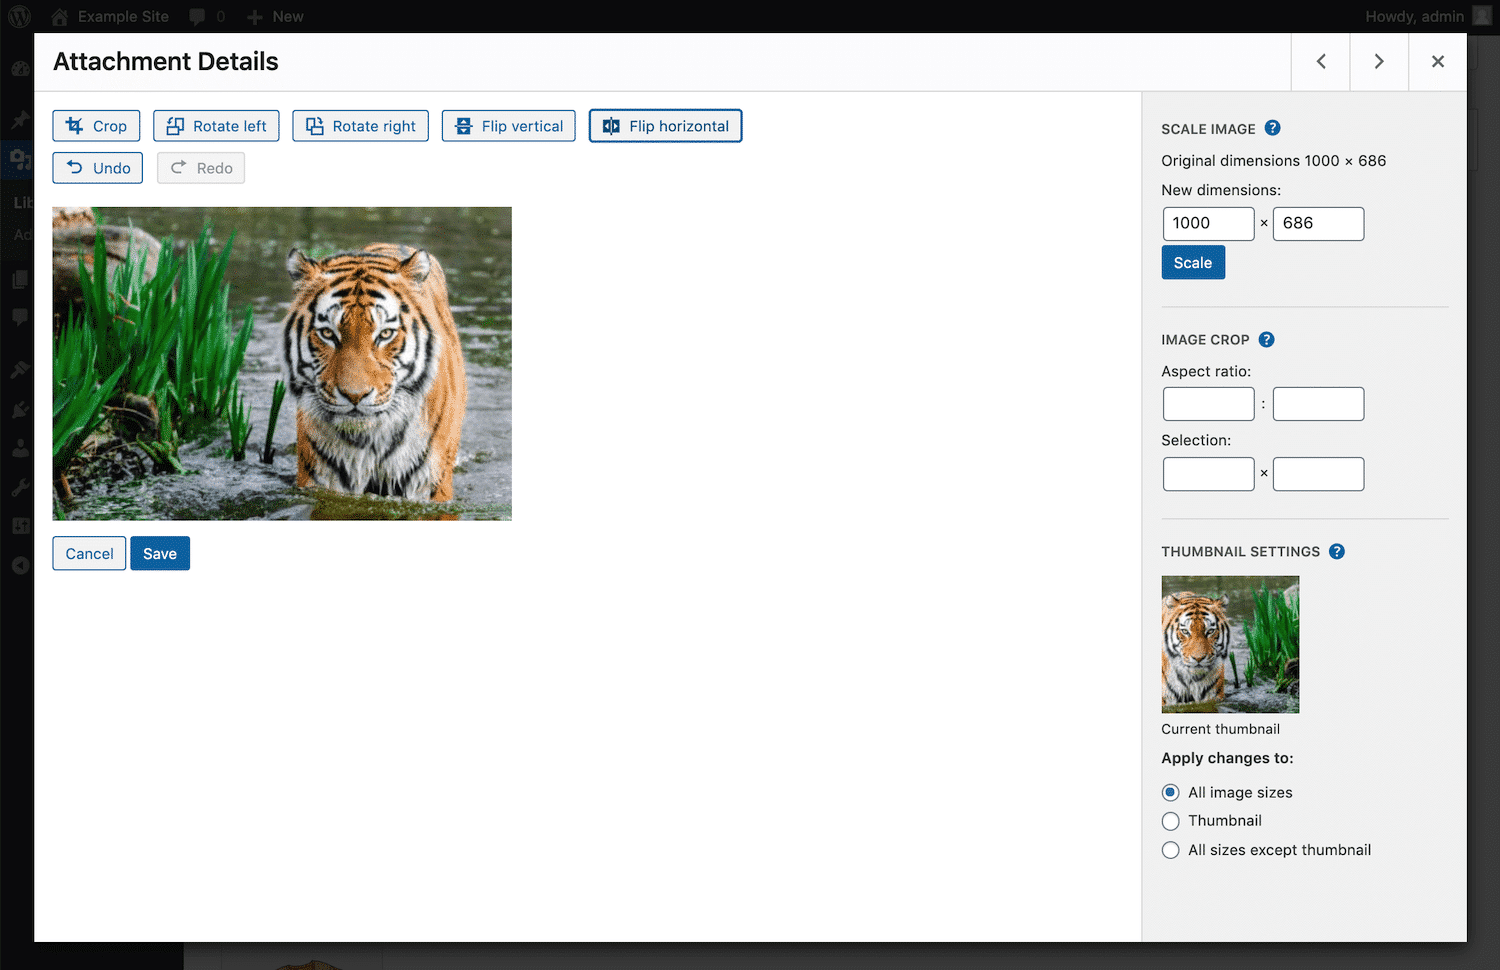Redo the last image edit
Viewport: 1500px width, 970px height.
click(x=200, y=167)
